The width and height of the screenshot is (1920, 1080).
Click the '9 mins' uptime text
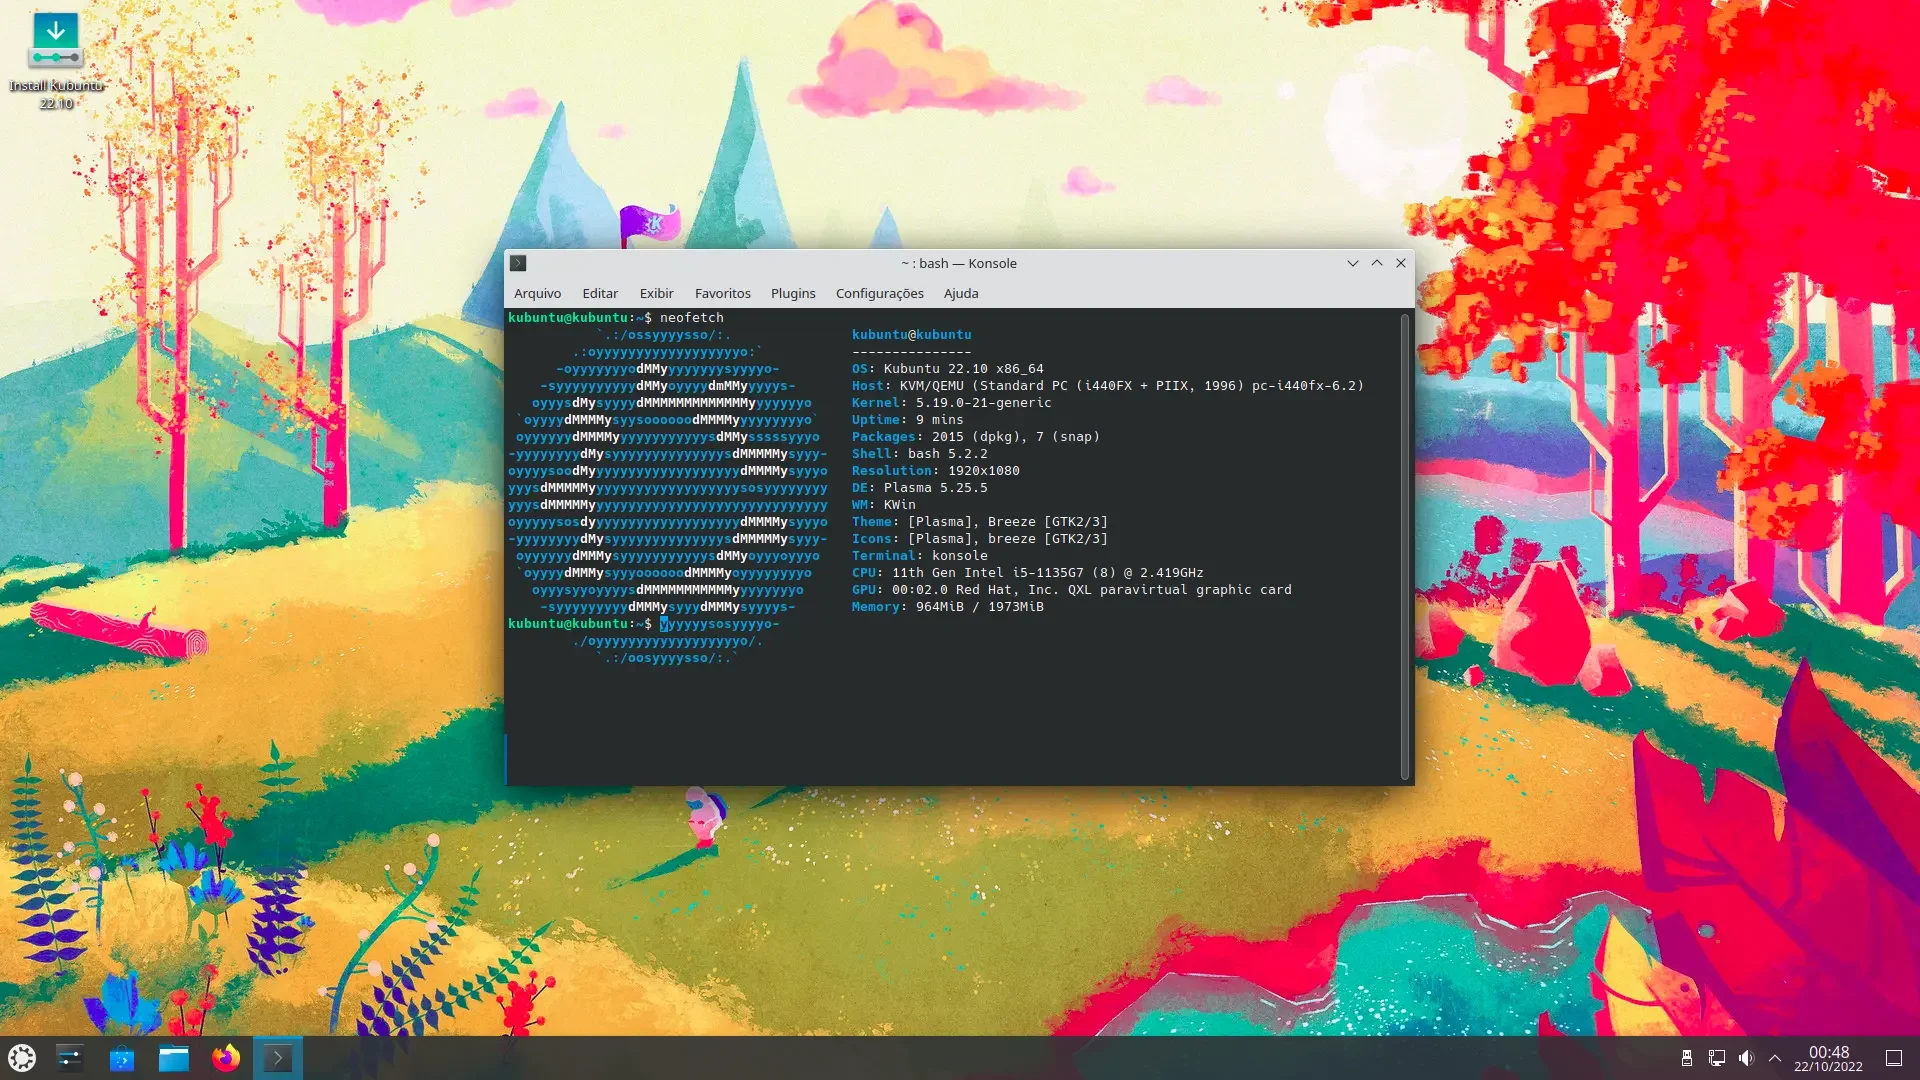[940, 420]
